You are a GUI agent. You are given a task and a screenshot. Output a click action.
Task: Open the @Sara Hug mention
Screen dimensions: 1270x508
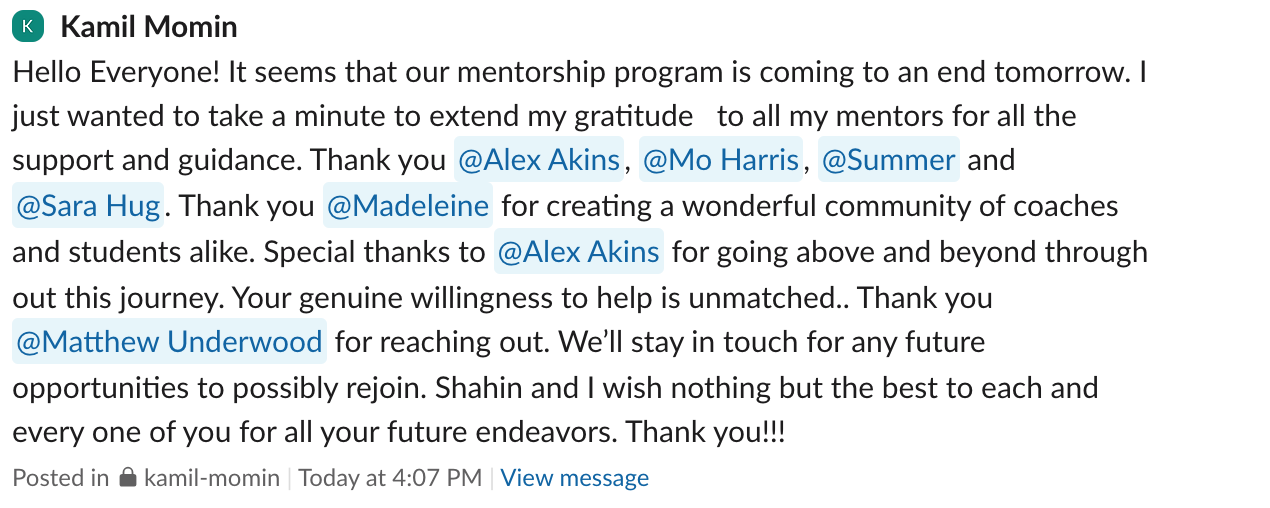pos(88,206)
